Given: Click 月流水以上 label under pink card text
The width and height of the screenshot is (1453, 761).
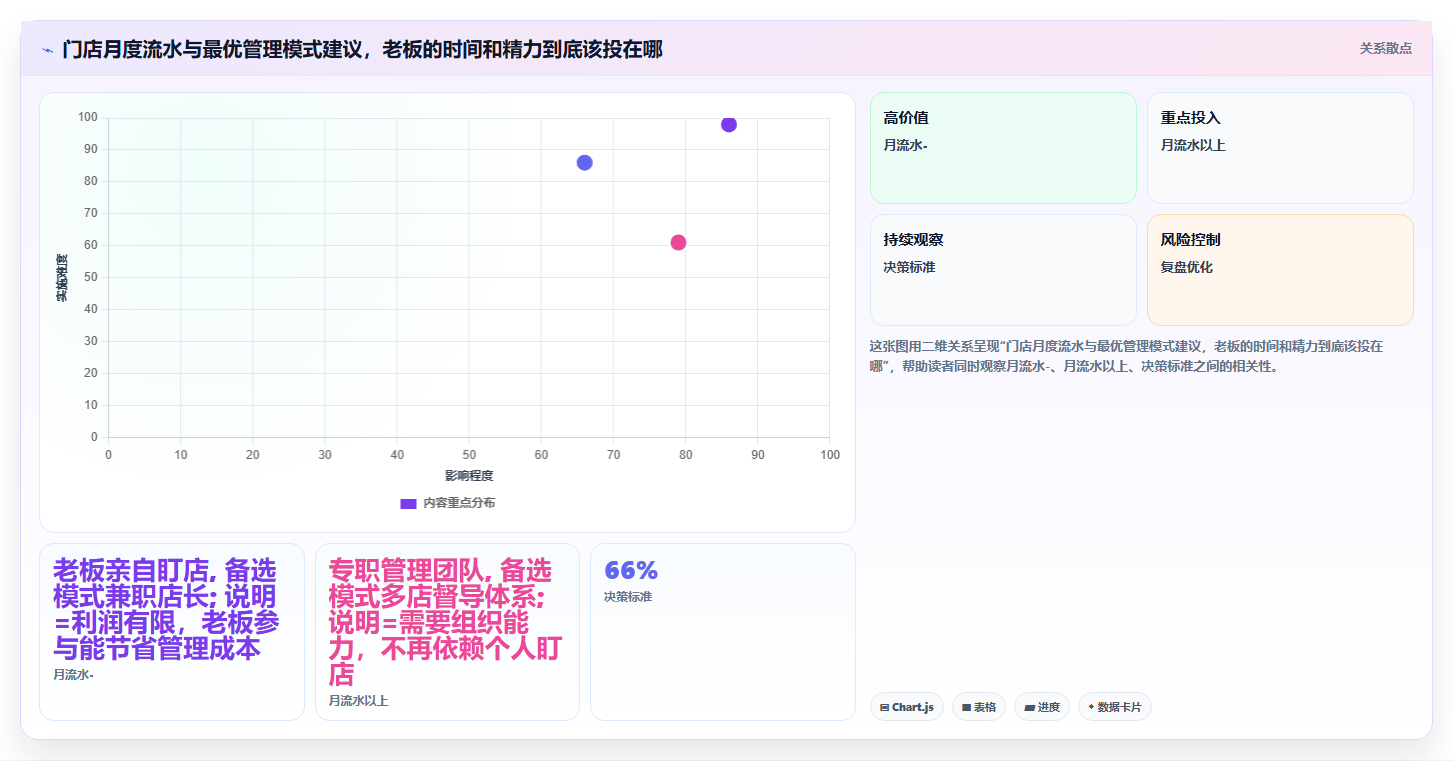Looking at the screenshot, I should pos(359,701).
